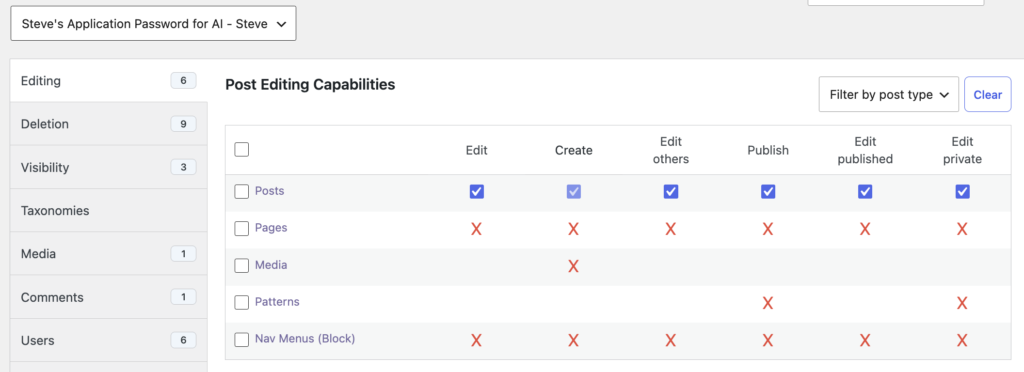Click the Media post type link in table
Viewport: 1024px width, 372px height.
(x=271, y=266)
